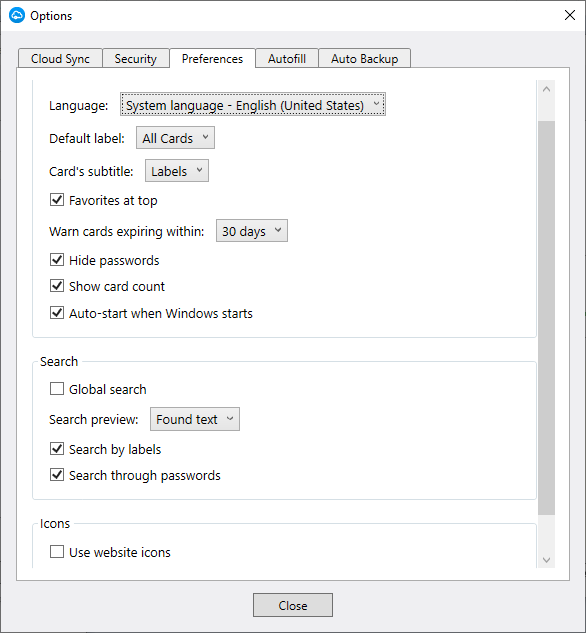Close the Options window with X
Viewport: 586px width, 633px height.
tap(570, 15)
